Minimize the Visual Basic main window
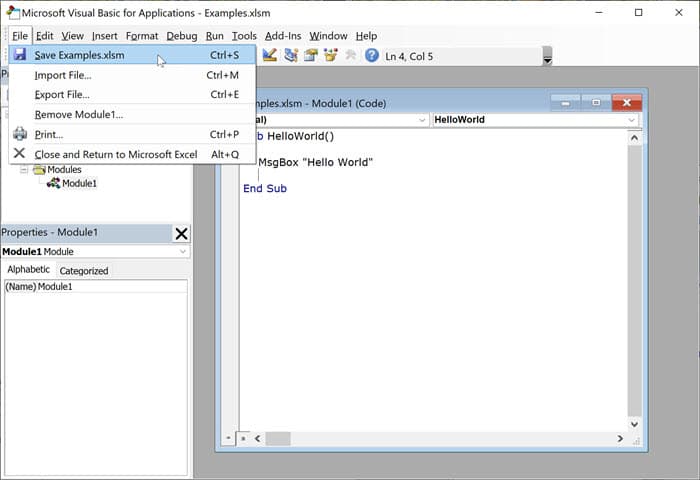Screen dimensions: 700x480 pyautogui.click(x=599, y=13)
